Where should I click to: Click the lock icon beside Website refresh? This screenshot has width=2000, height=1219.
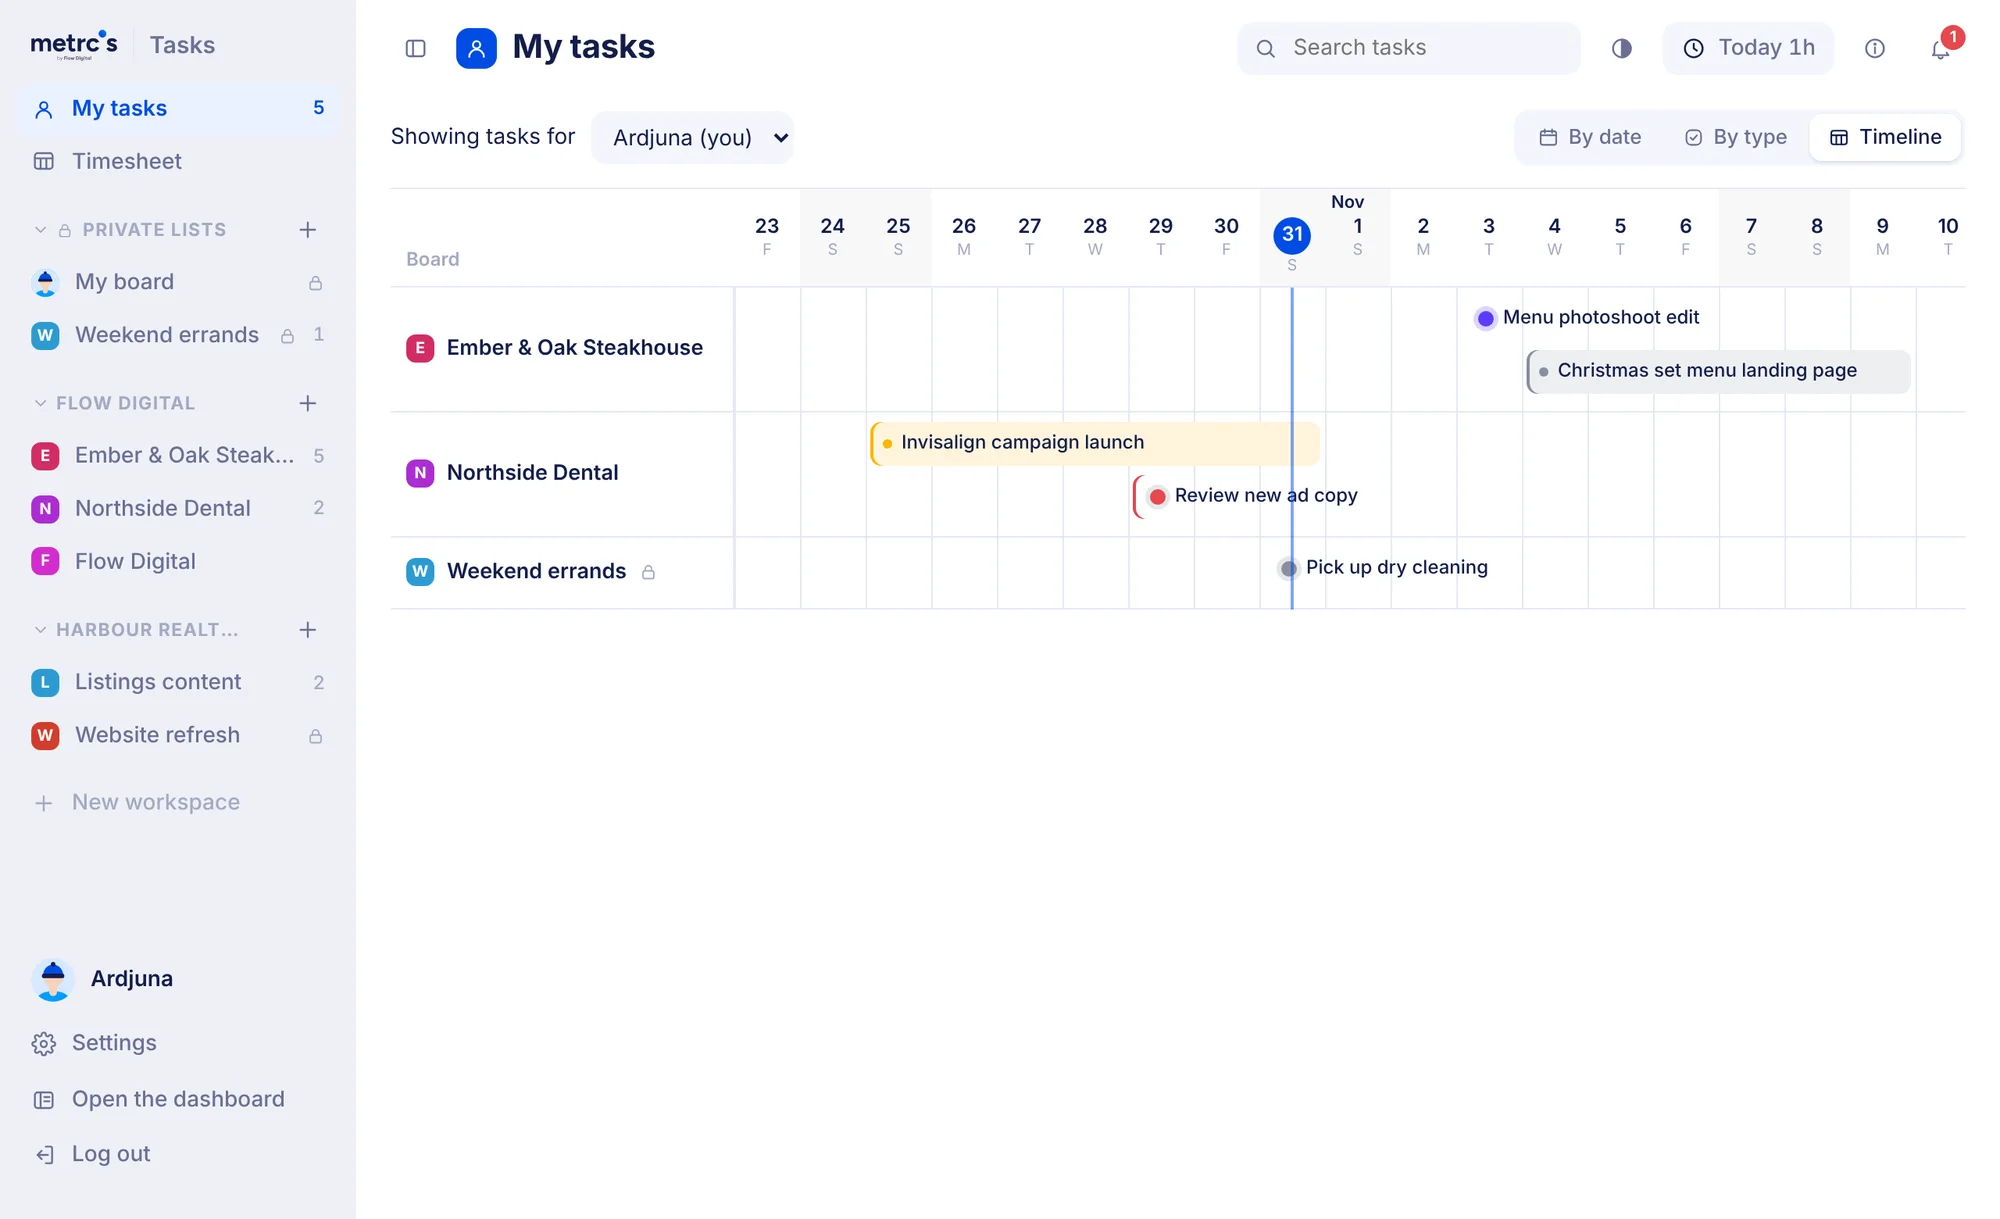click(x=315, y=736)
